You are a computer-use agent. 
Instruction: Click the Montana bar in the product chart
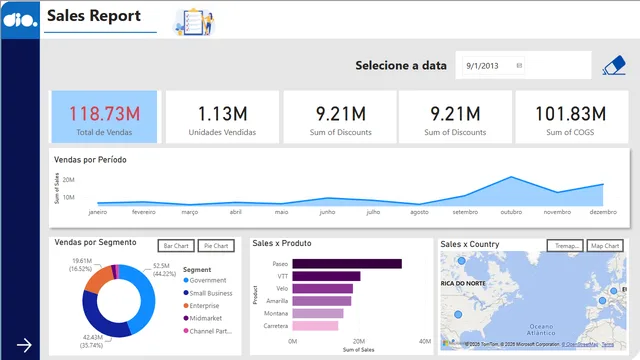[318, 313]
